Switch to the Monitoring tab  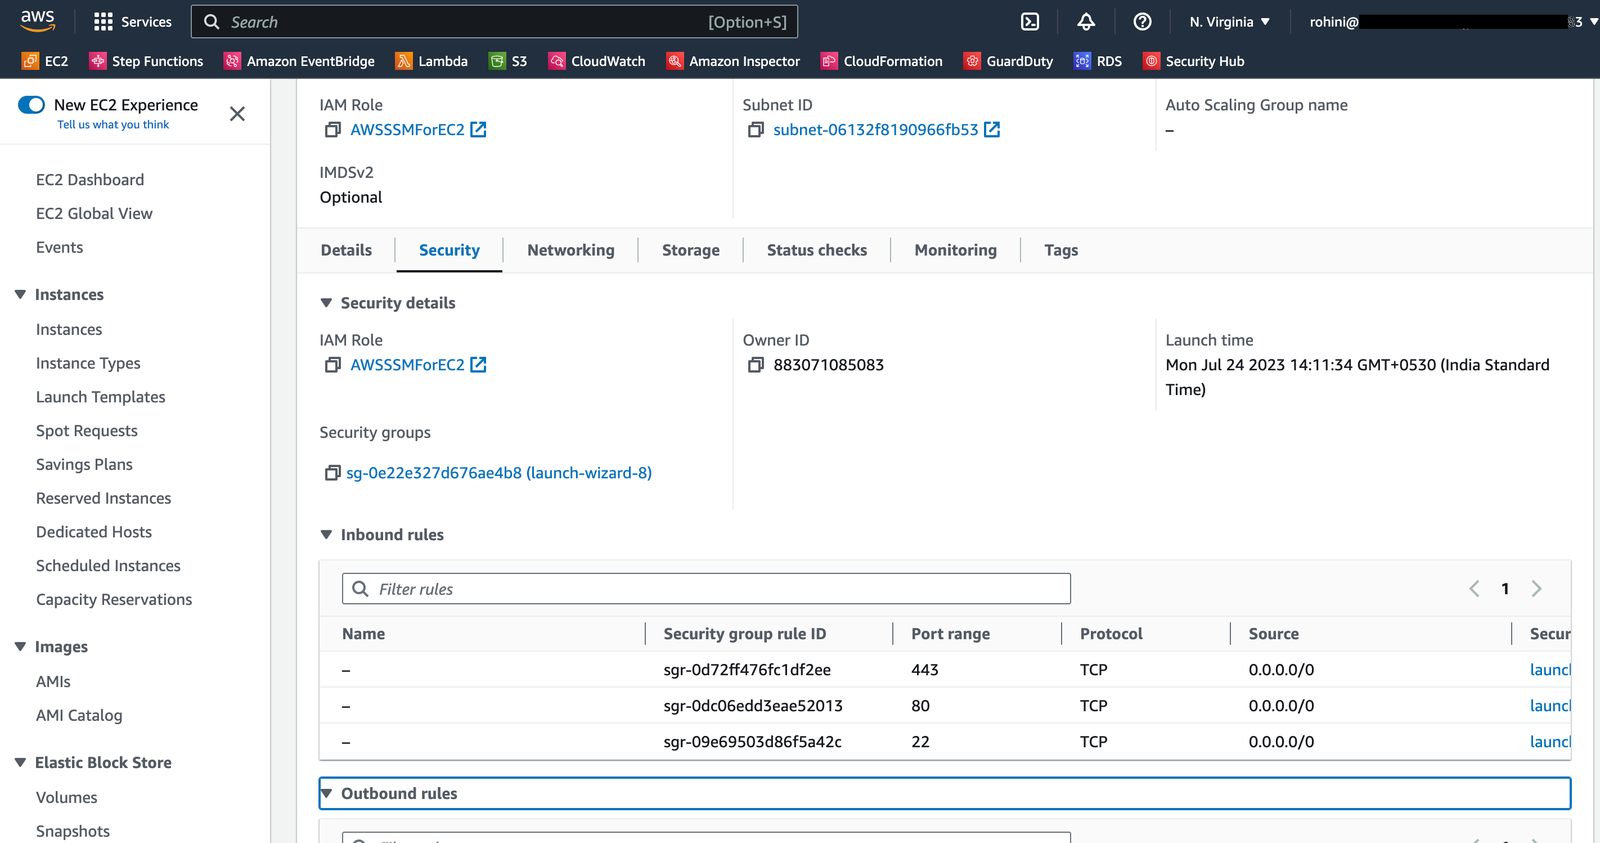[956, 250]
